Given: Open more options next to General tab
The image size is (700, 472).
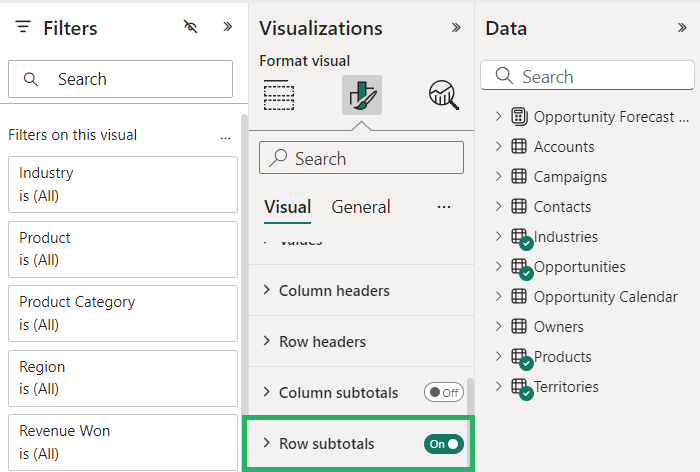Looking at the screenshot, I should point(444,207).
